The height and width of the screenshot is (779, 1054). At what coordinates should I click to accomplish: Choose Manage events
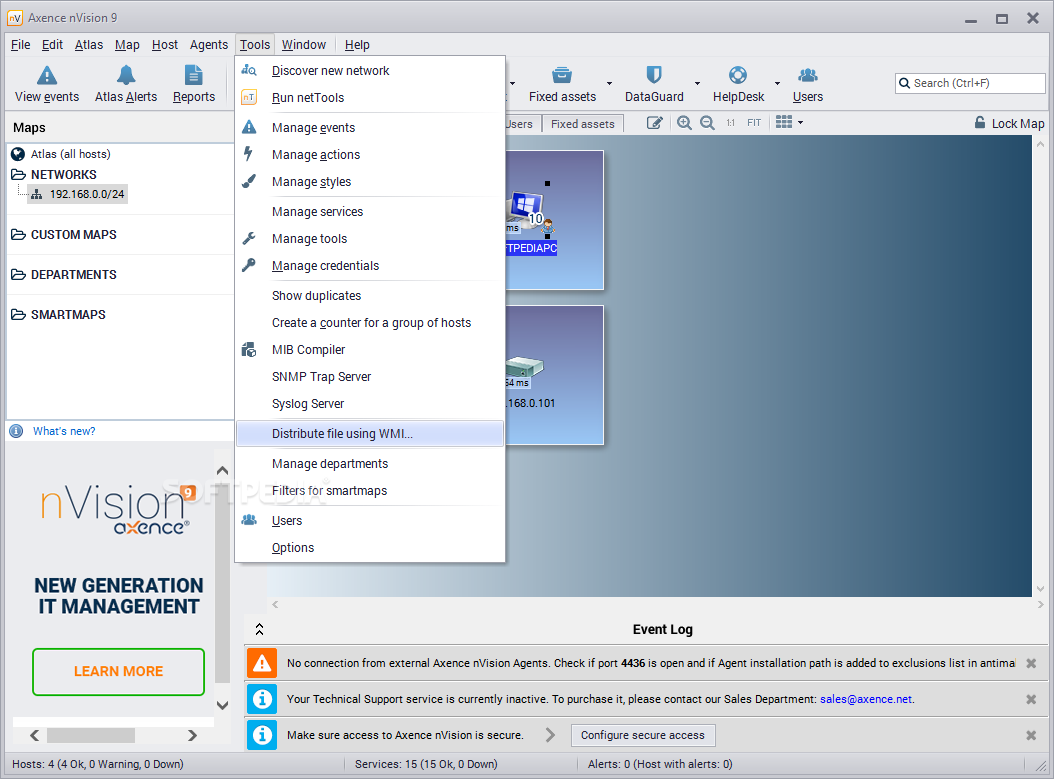[x=370, y=128]
